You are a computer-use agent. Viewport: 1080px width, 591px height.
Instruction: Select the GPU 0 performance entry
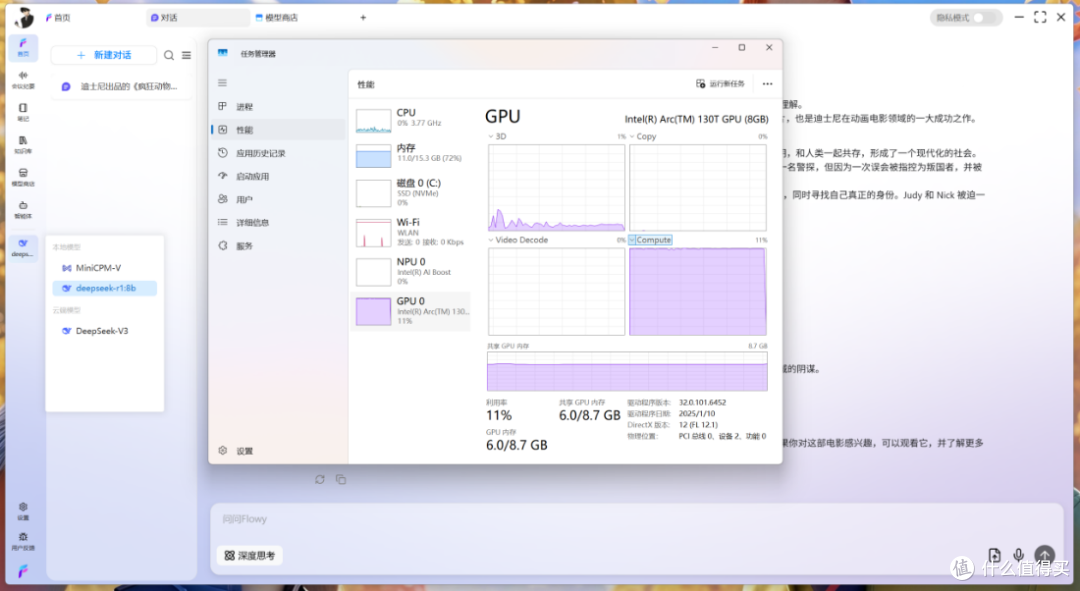tap(412, 311)
